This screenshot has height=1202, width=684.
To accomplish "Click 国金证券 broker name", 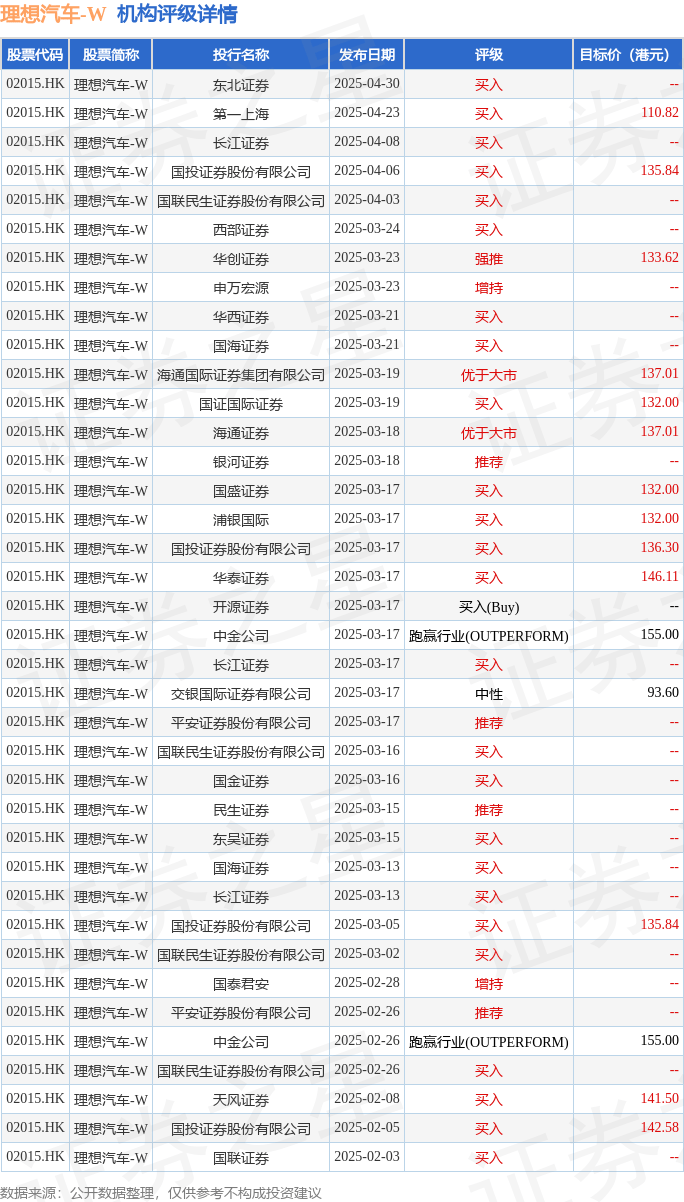I will (241, 781).
